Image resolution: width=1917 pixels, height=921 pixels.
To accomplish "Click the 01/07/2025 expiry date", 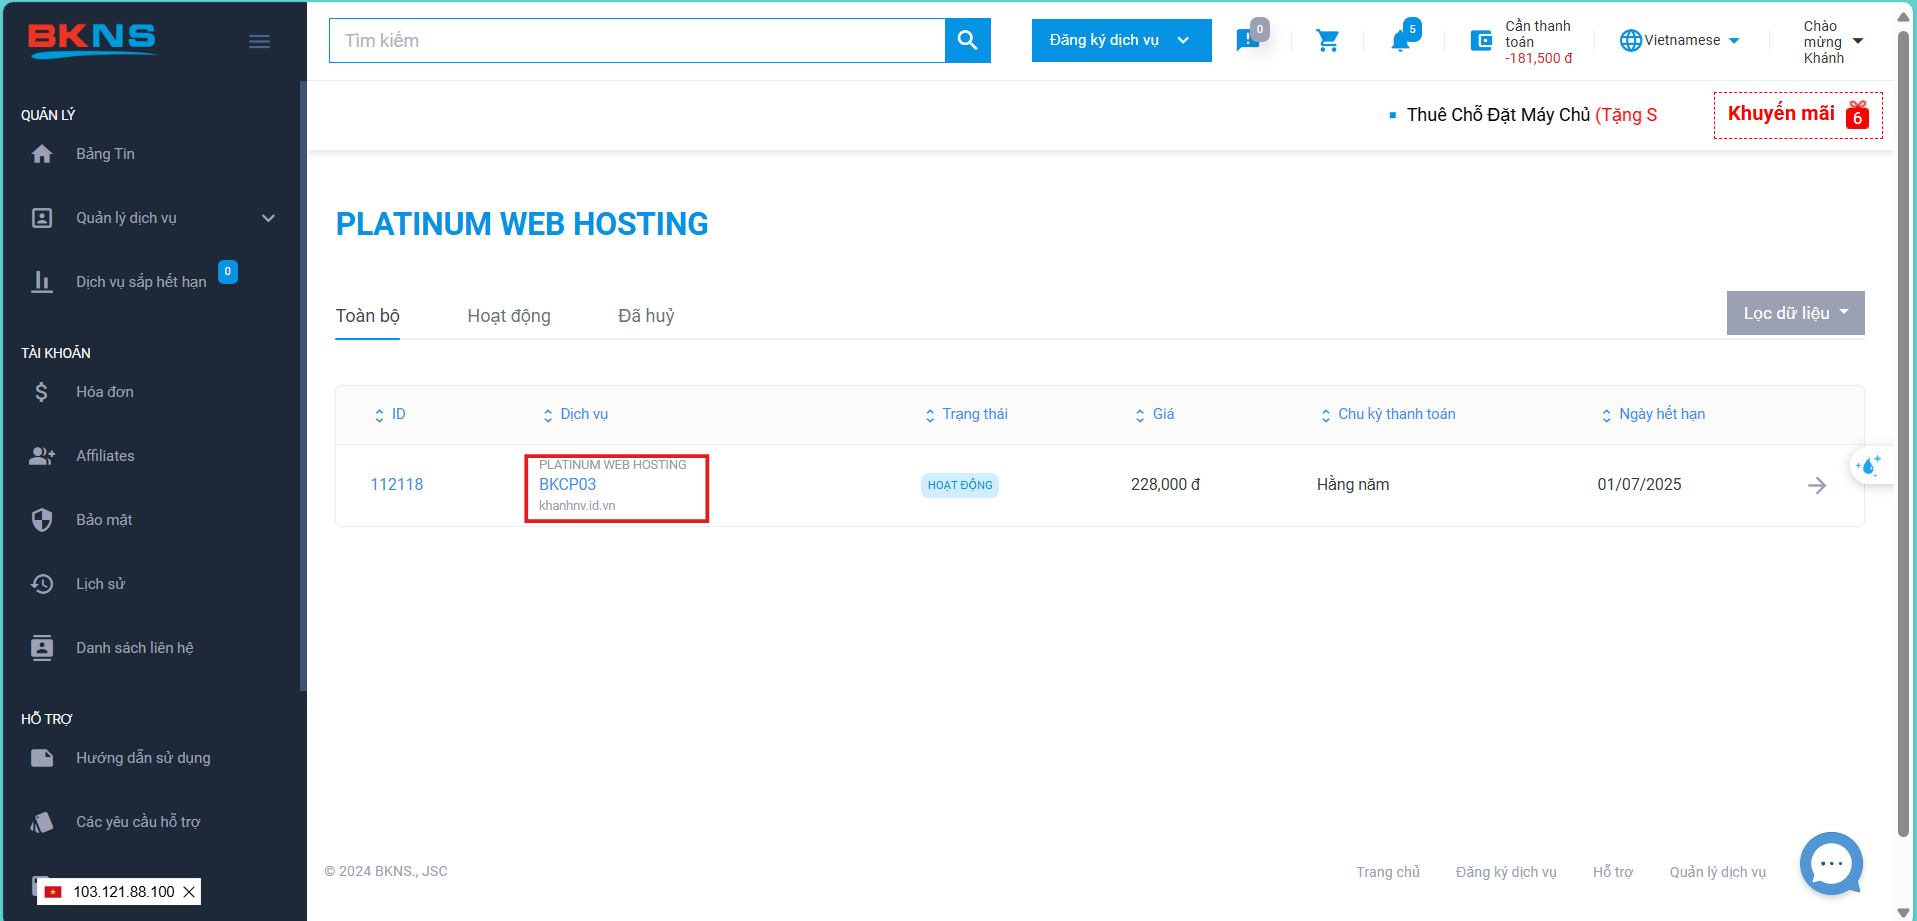I will (x=1639, y=484).
